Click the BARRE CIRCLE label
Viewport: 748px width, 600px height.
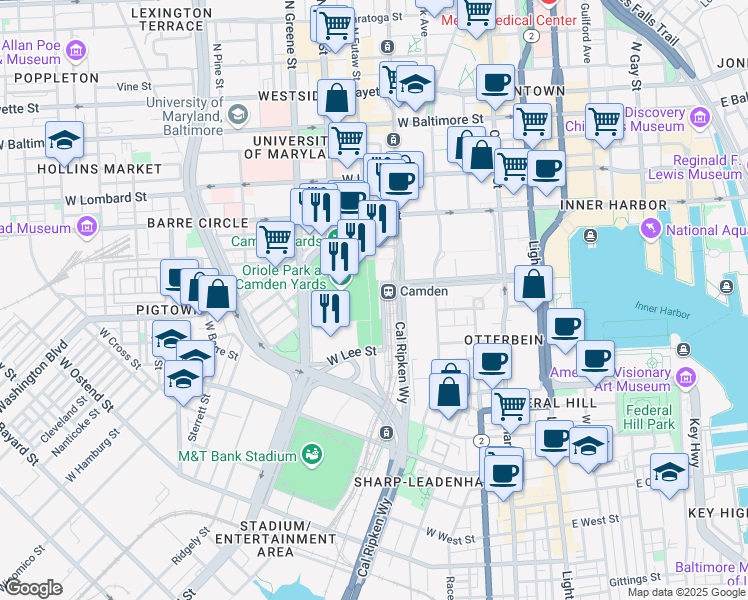(x=198, y=223)
